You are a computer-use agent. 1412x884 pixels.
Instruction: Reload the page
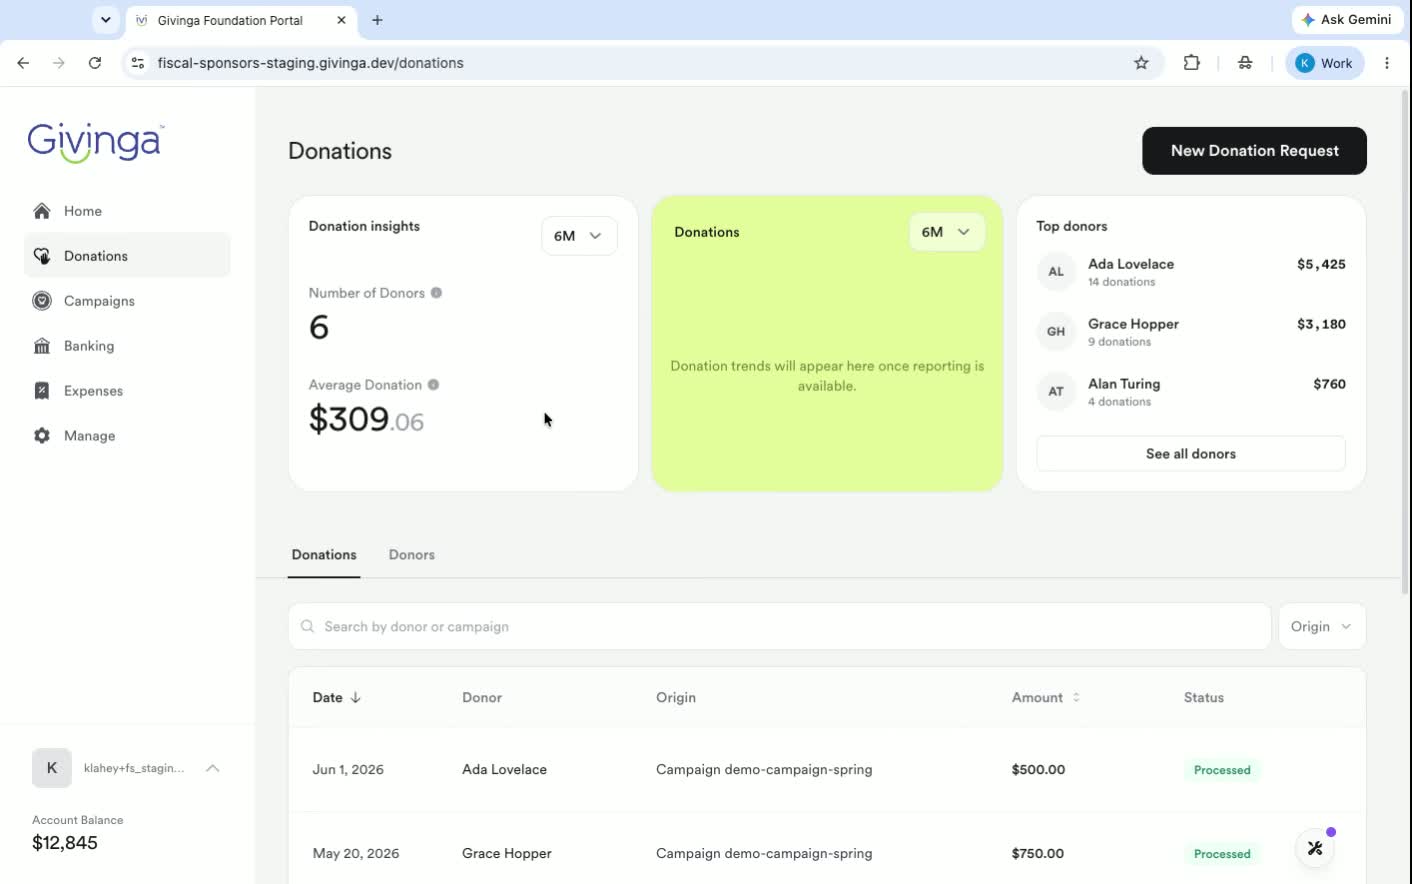pyautogui.click(x=95, y=63)
